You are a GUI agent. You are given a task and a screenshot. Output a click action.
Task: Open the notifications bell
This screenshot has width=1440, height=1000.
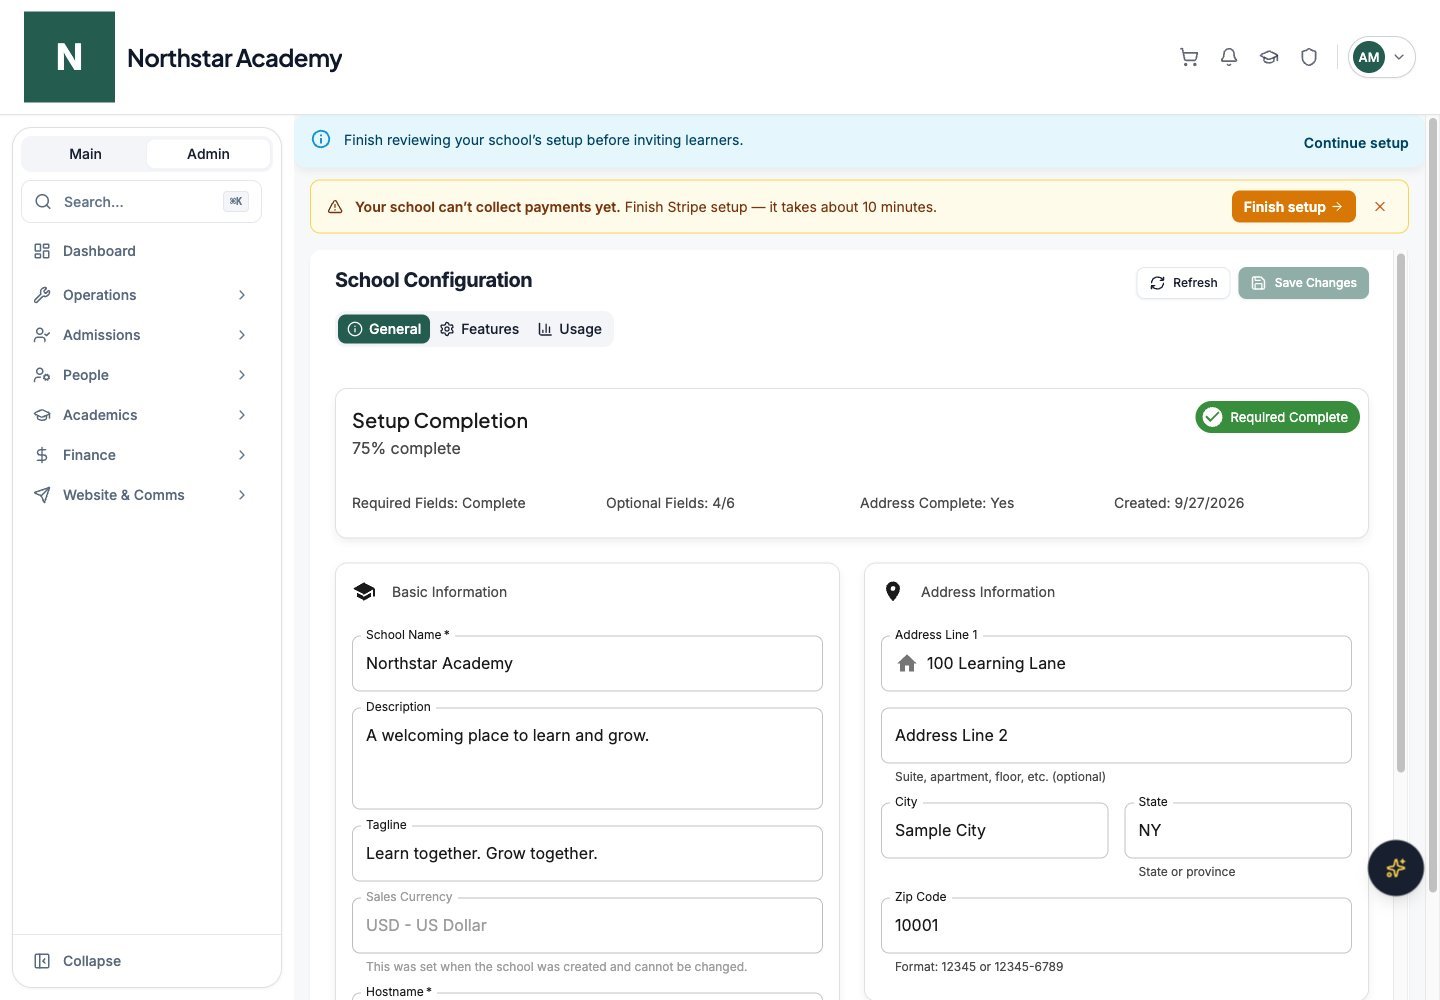point(1229,57)
